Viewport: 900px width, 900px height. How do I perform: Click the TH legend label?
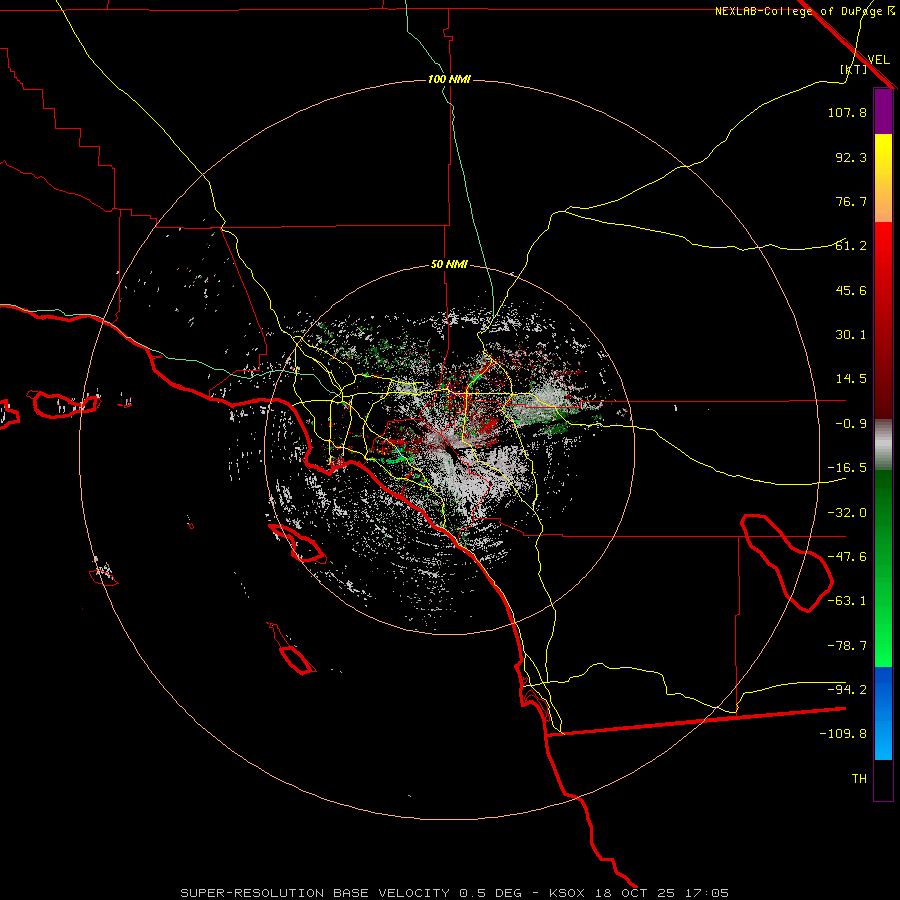[x=859, y=779]
